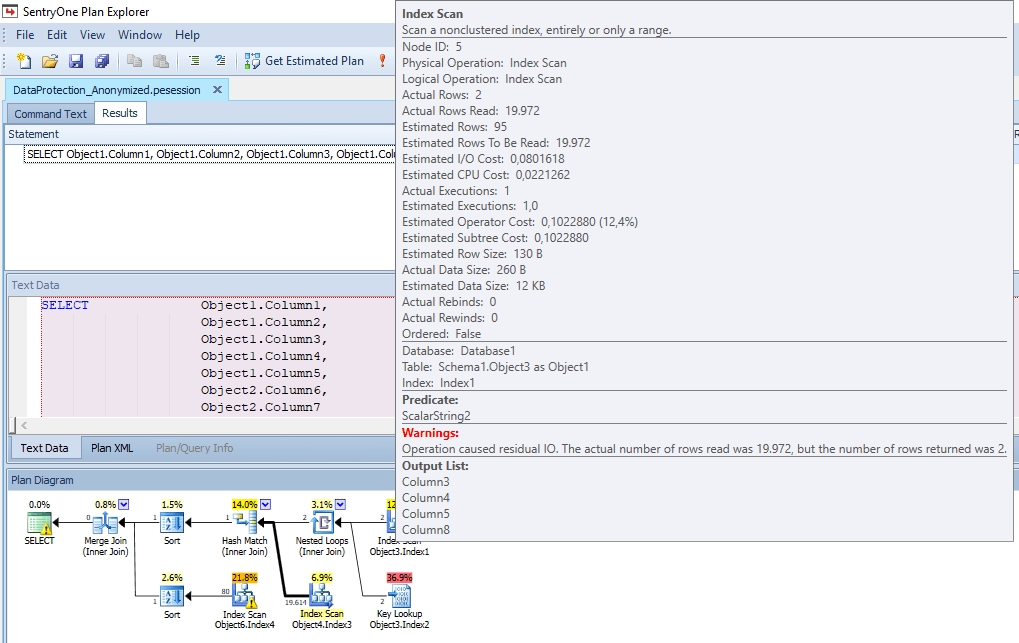1019x643 pixels.
Task: Open a file with the folder icon
Action: [50, 61]
